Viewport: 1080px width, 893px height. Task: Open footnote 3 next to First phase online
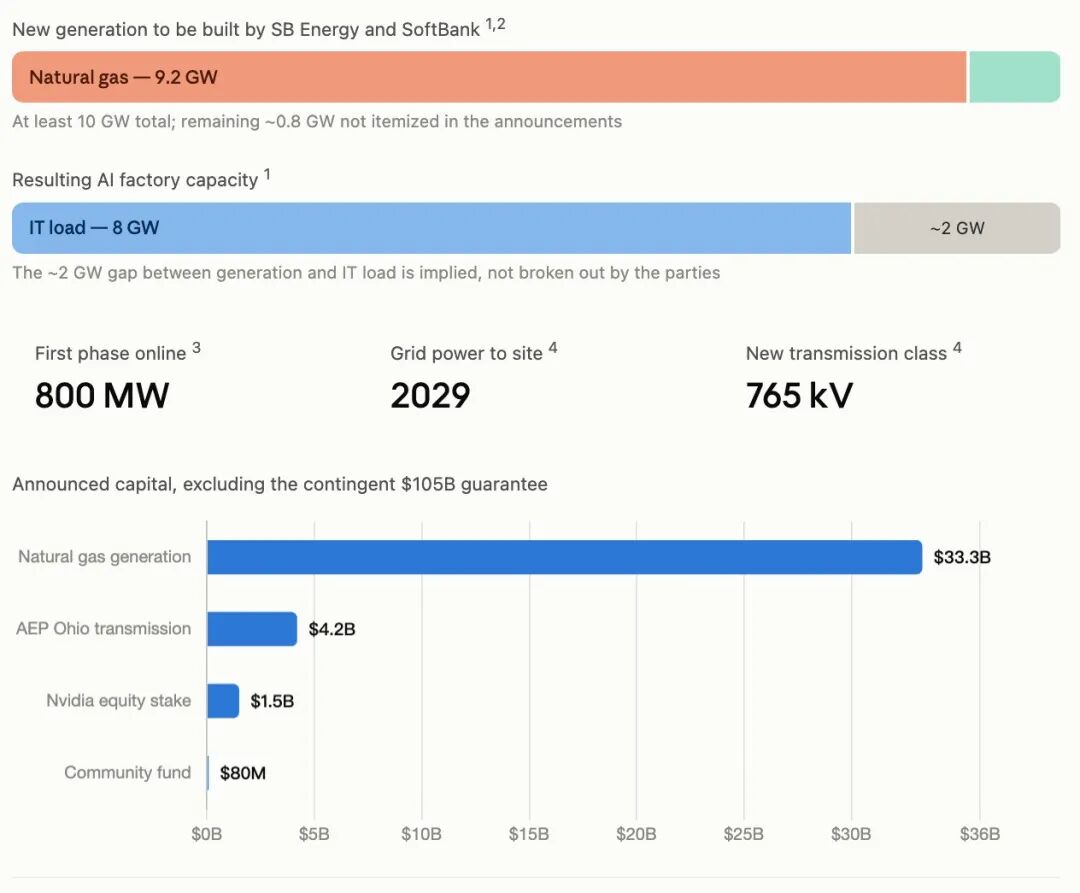(x=196, y=348)
